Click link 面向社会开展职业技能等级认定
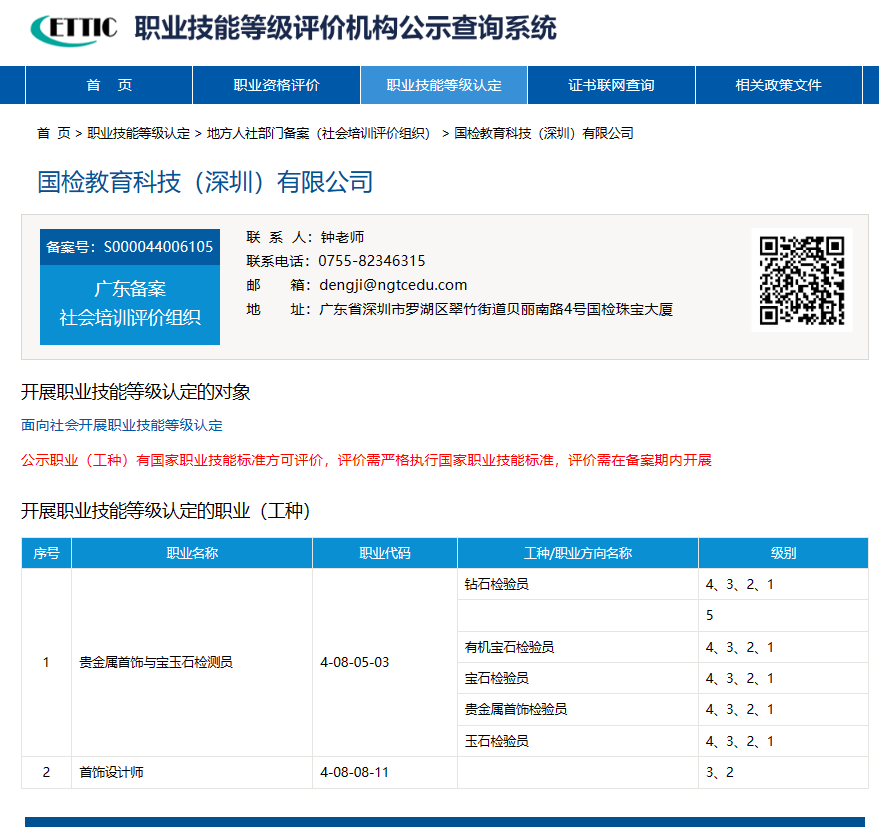This screenshot has height=836, width=879. tap(122, 424)
